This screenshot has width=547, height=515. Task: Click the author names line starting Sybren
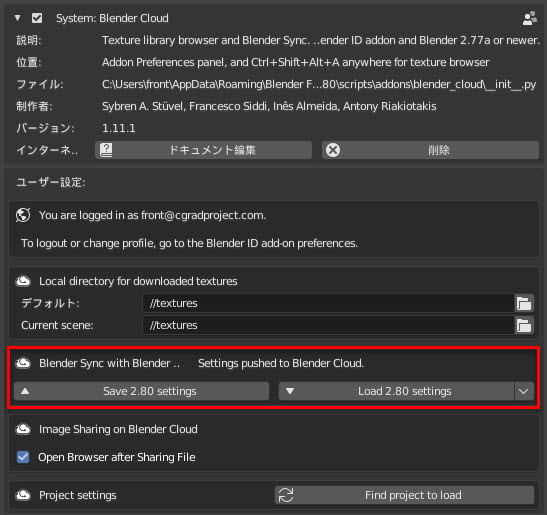tap(269, 106)
